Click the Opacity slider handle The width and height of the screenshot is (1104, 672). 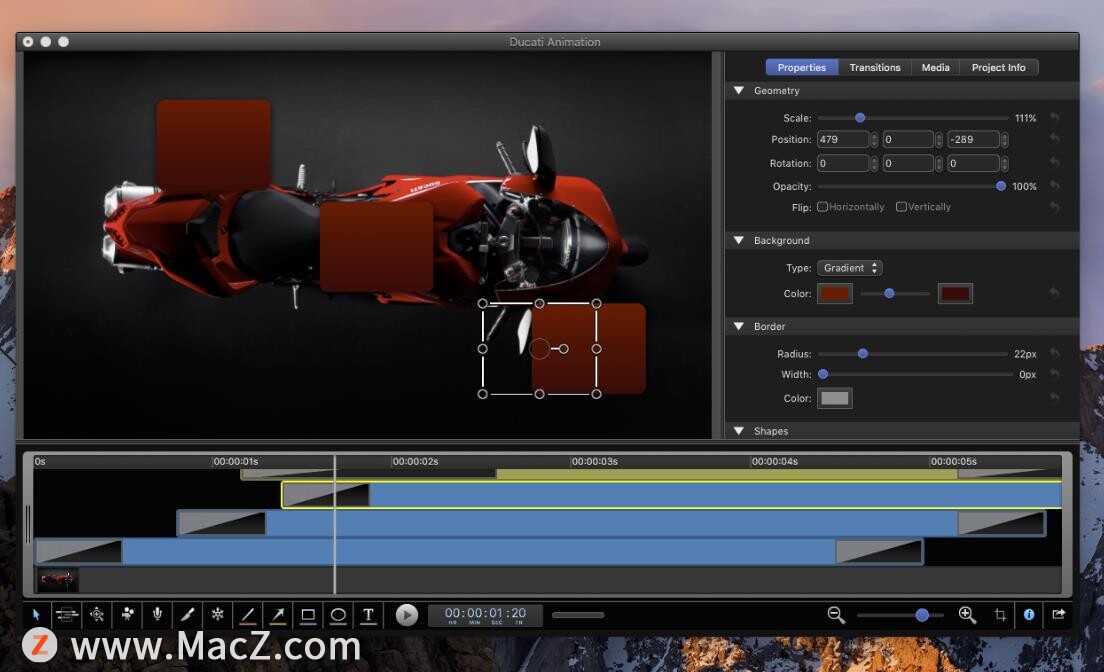tap(1000, 186)
